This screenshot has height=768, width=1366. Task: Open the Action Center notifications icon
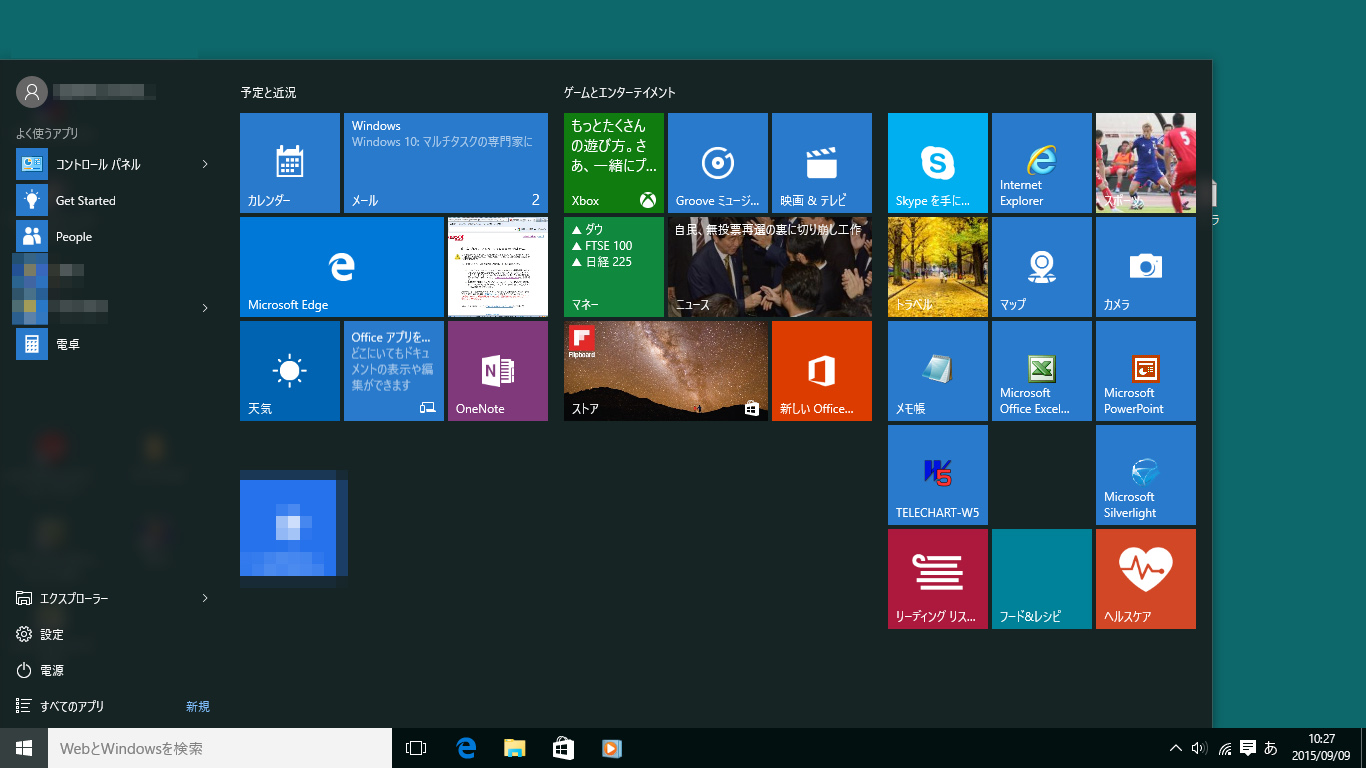pyautogui.click(x=1248, y=748)
